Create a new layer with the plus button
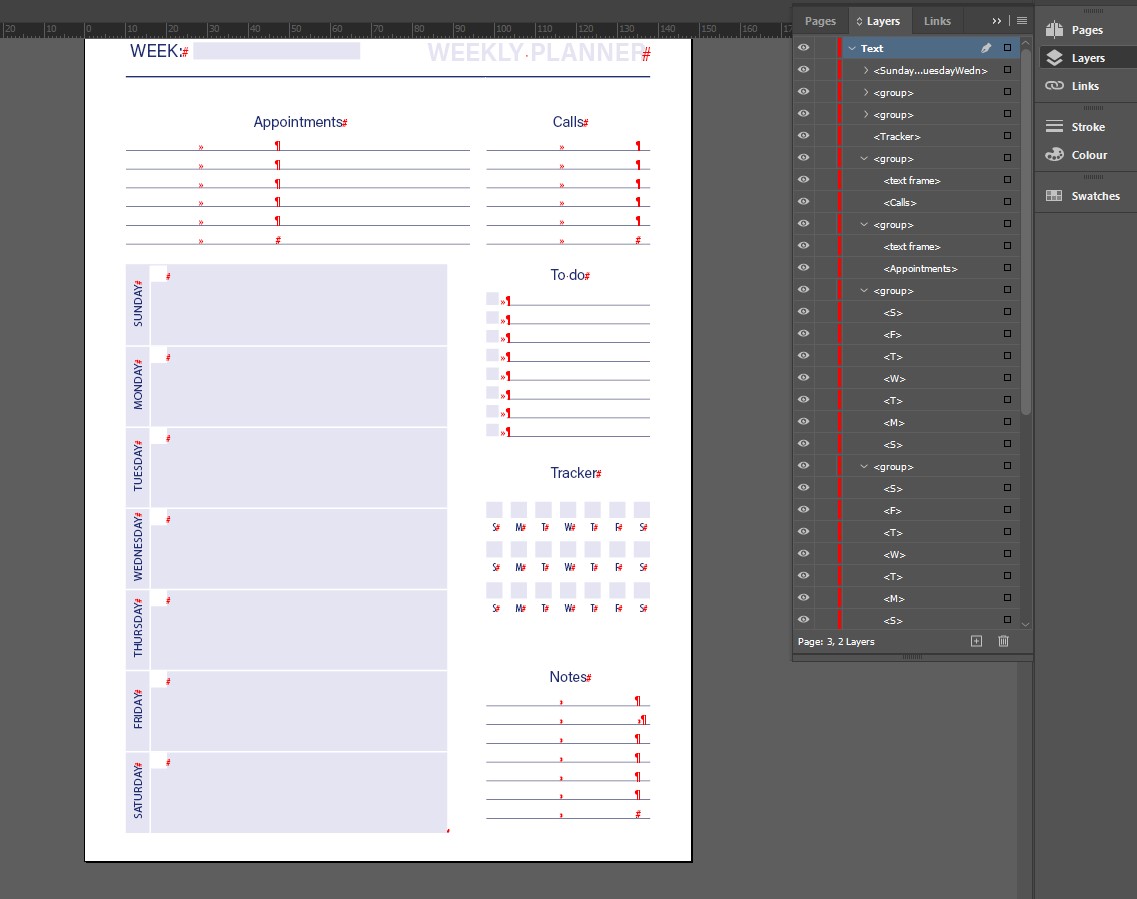Screen dimensions: 1137x899 point(975,641)
